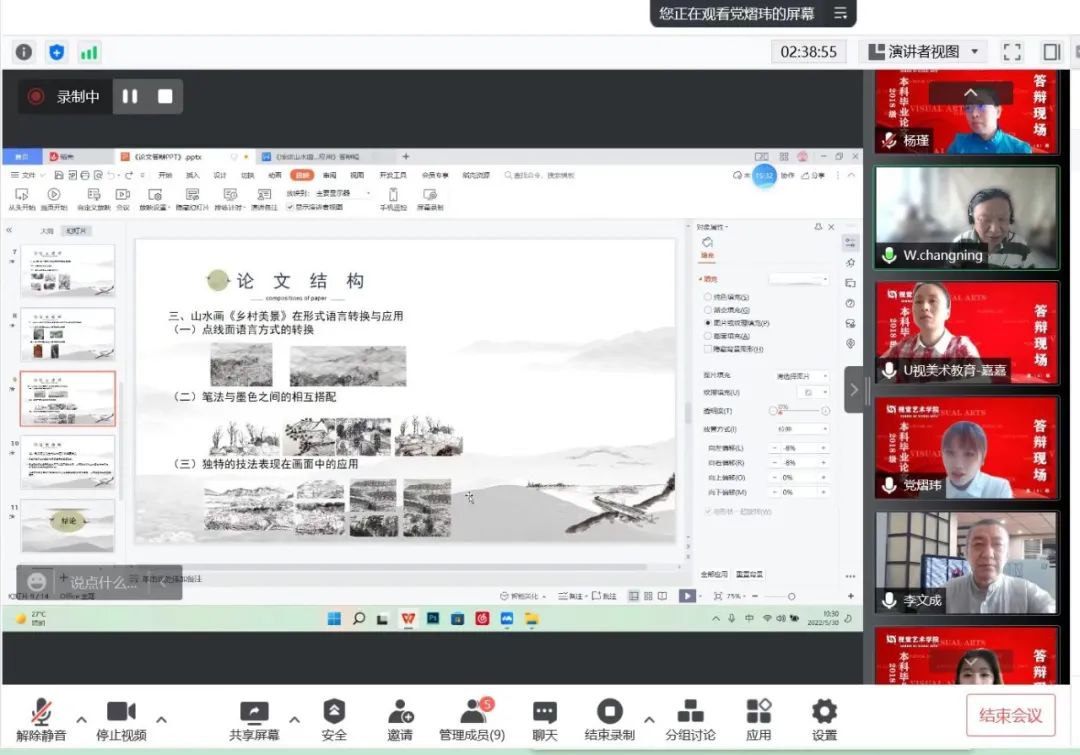The image size is (1080, 755).
Task: Open 分组讨论 breakout rooms icon
Action: pos(690,712)
